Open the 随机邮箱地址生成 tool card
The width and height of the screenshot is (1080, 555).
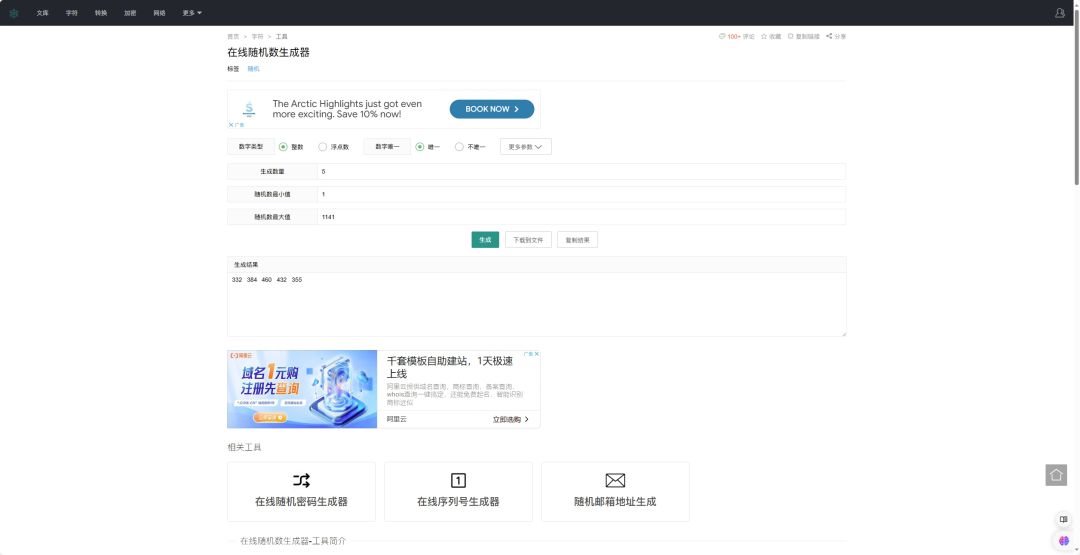coord(615,492)
